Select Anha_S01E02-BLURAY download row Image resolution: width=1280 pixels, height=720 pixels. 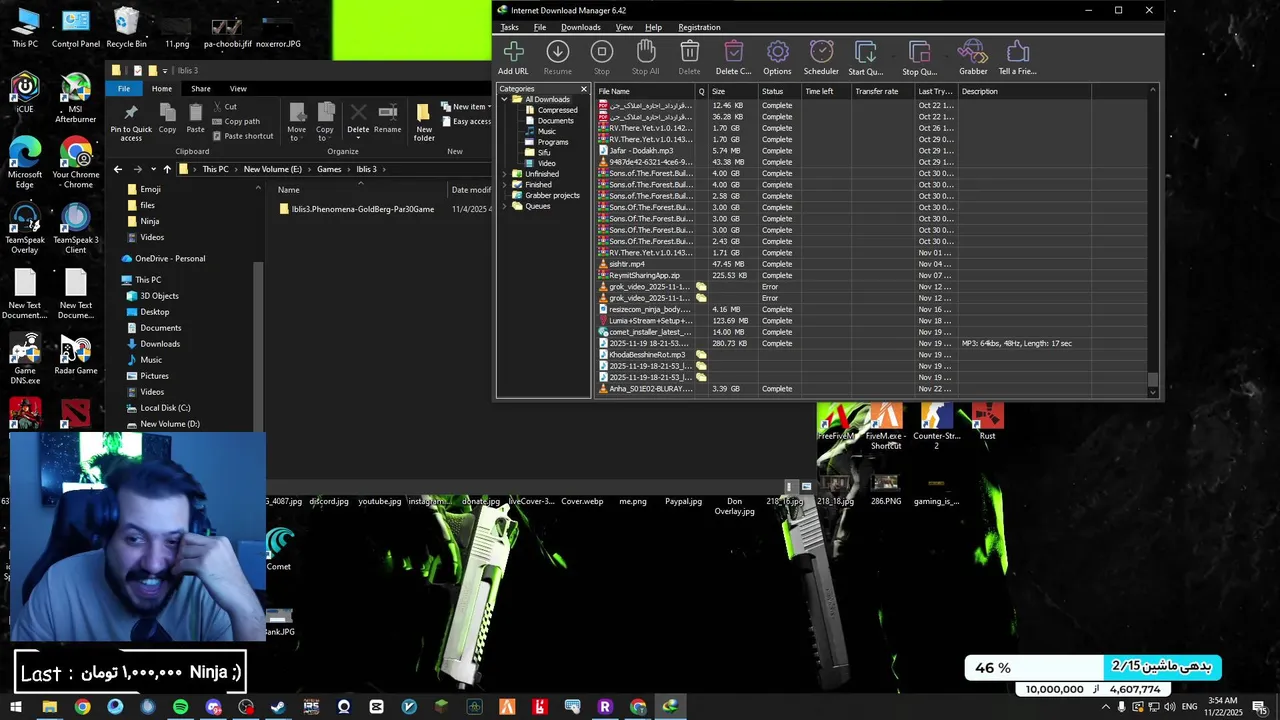(873, 388)
